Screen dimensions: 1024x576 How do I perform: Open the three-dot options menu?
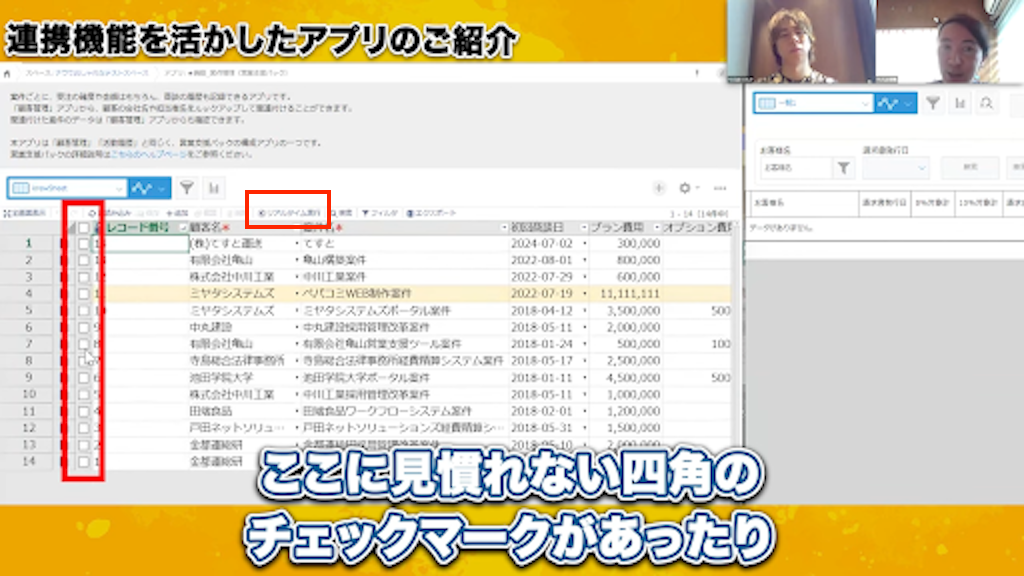(x=720, y=188)
